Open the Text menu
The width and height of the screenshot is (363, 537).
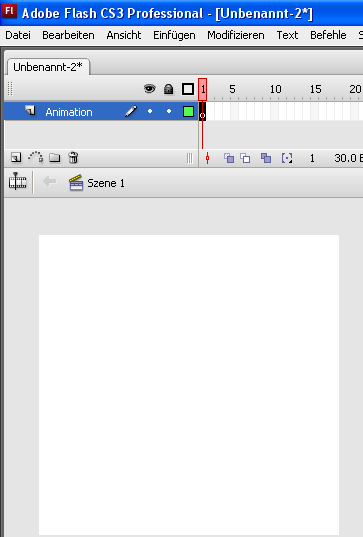[x=287, y=35]
